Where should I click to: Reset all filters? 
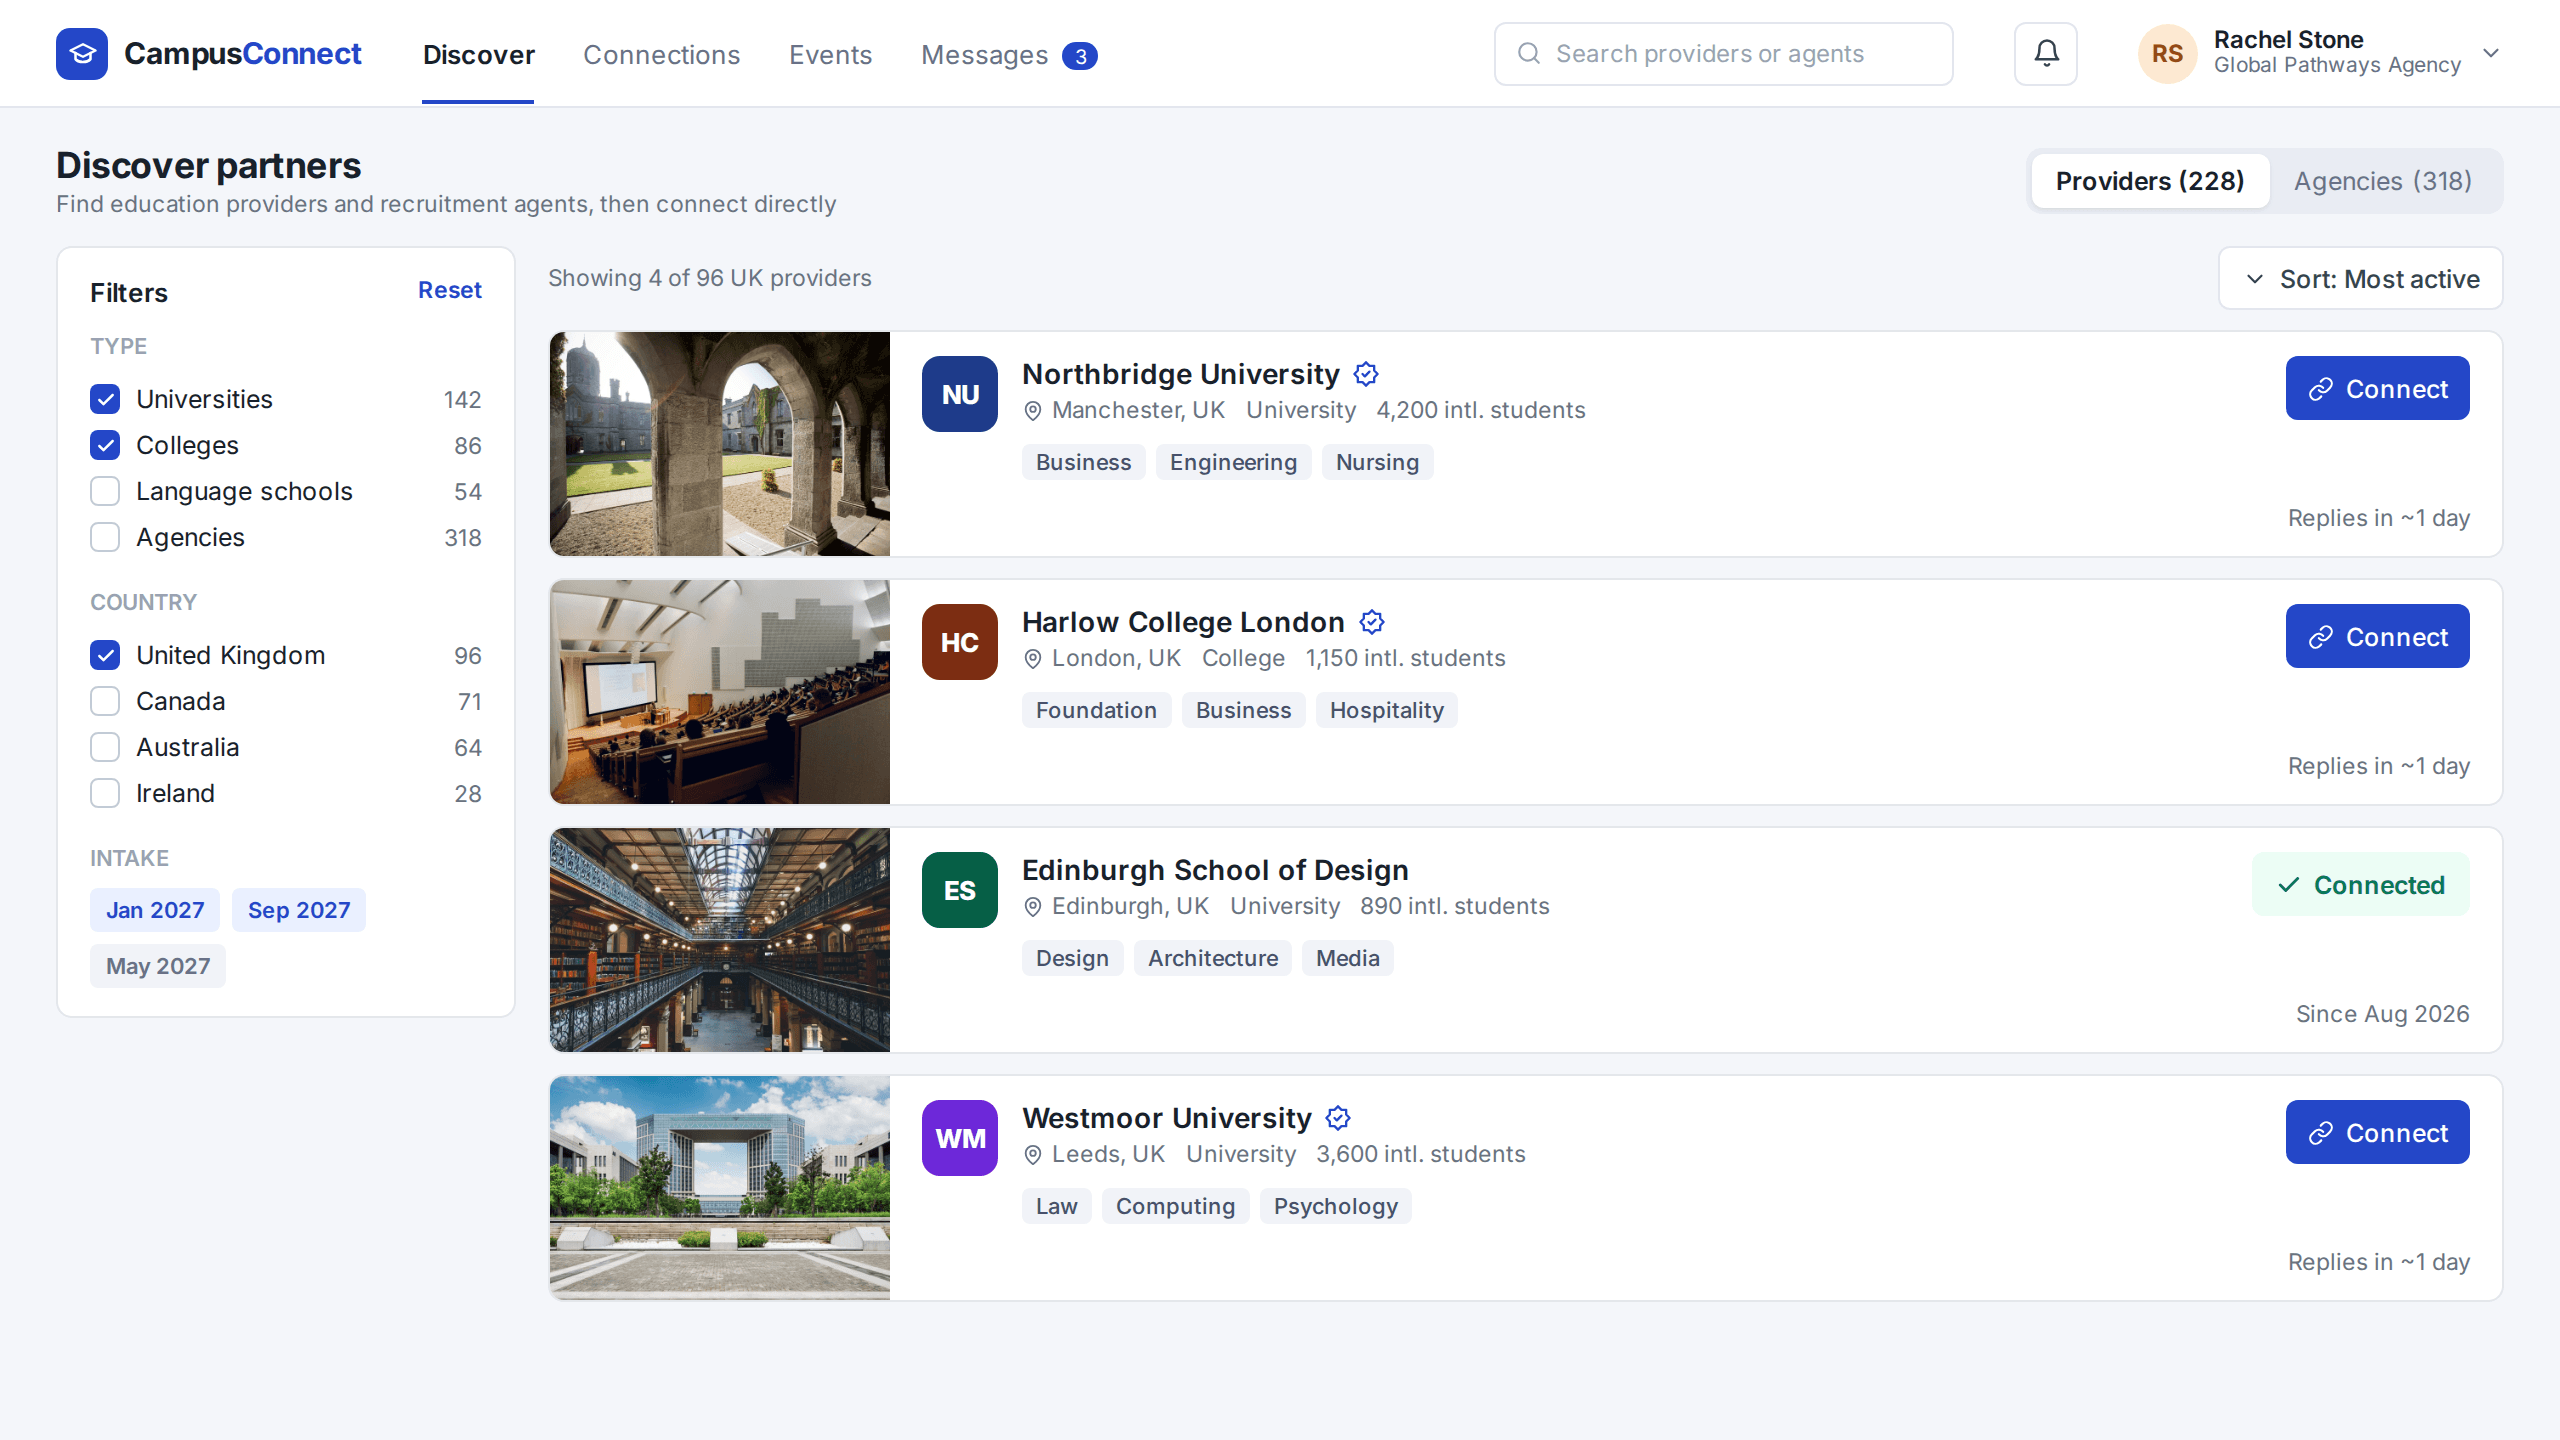(x=450, y=290)
